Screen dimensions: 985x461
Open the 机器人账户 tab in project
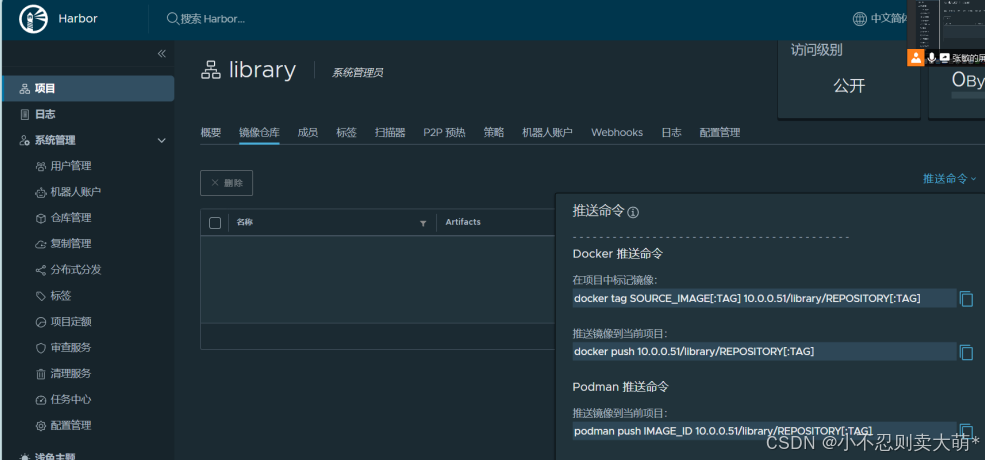pyautogui.click(x=548, y=133)
